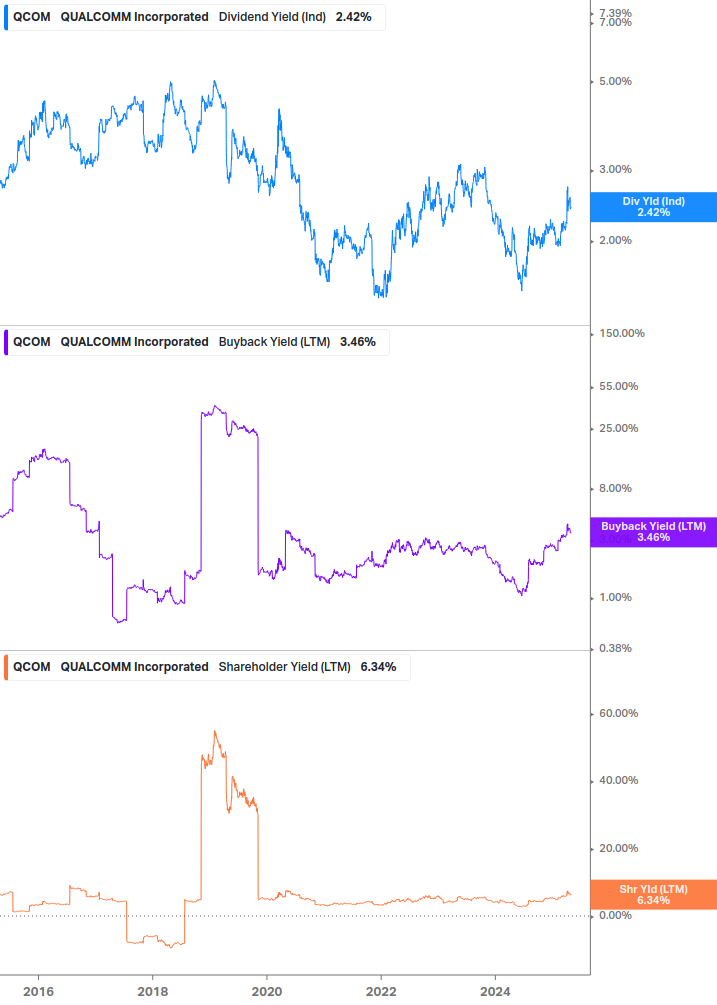Click the 40.00% tick on shareholder axis
717x1005 pixels.
coord(618,781)
